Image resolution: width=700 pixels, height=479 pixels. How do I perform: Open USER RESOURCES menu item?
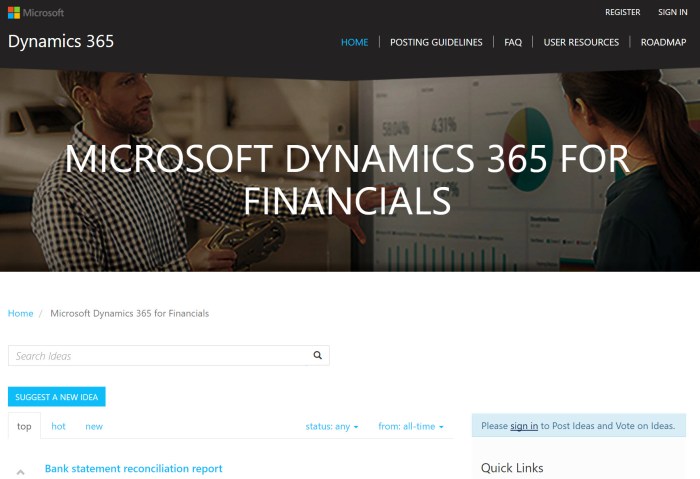[x=581, y=42]
